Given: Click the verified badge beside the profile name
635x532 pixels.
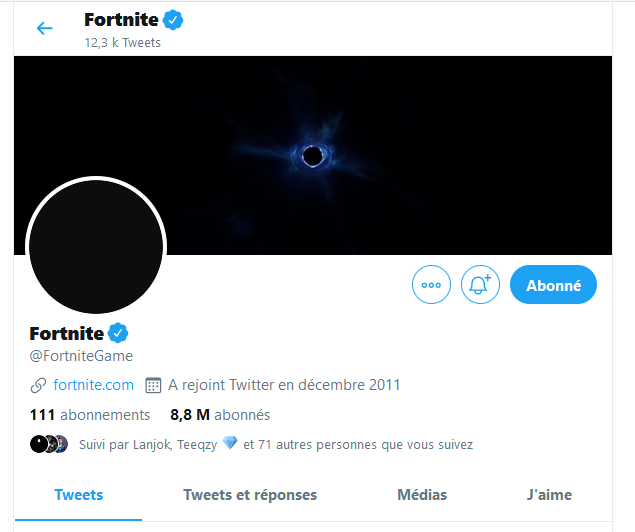Looking at the screenshot, I should click(x=118, y=333).
